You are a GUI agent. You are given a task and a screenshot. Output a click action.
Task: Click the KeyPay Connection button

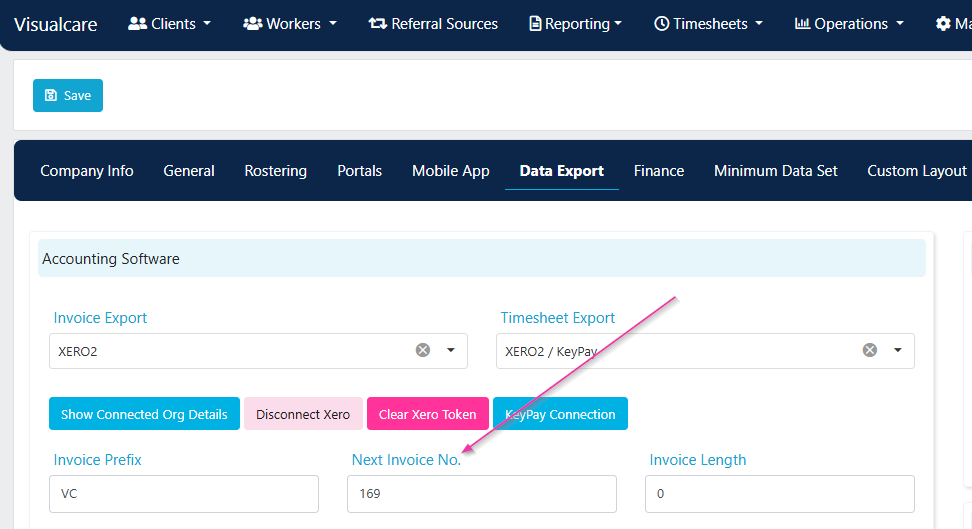point(560,414)
